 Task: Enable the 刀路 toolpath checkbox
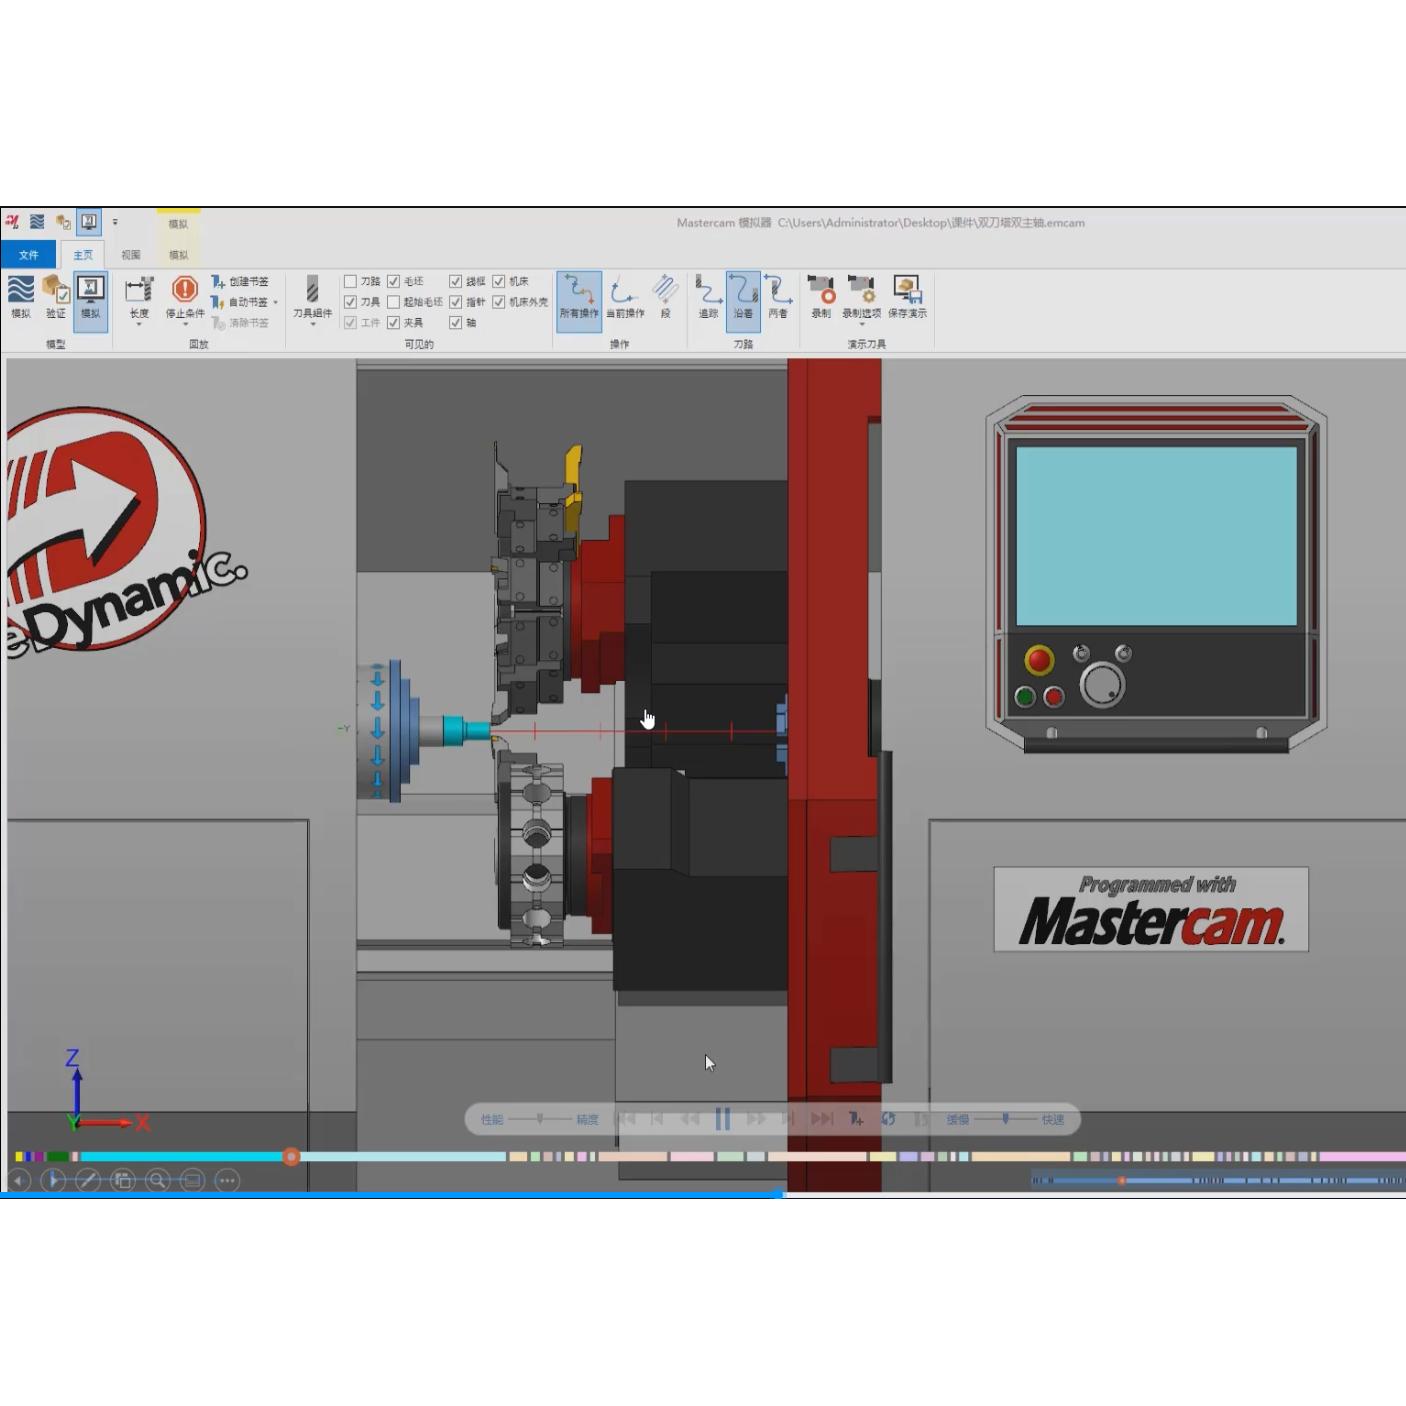pos(350,282)
